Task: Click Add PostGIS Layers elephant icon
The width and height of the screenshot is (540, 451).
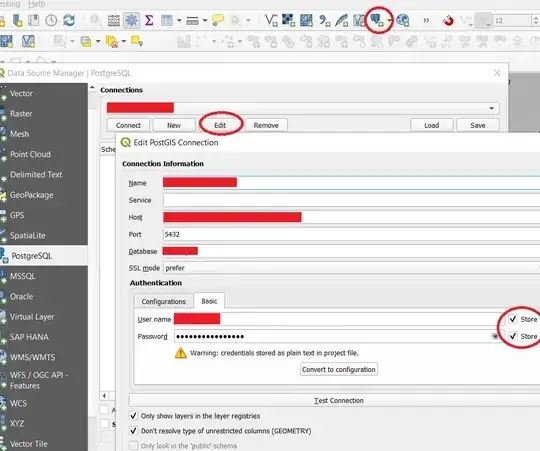Action: 377,20
